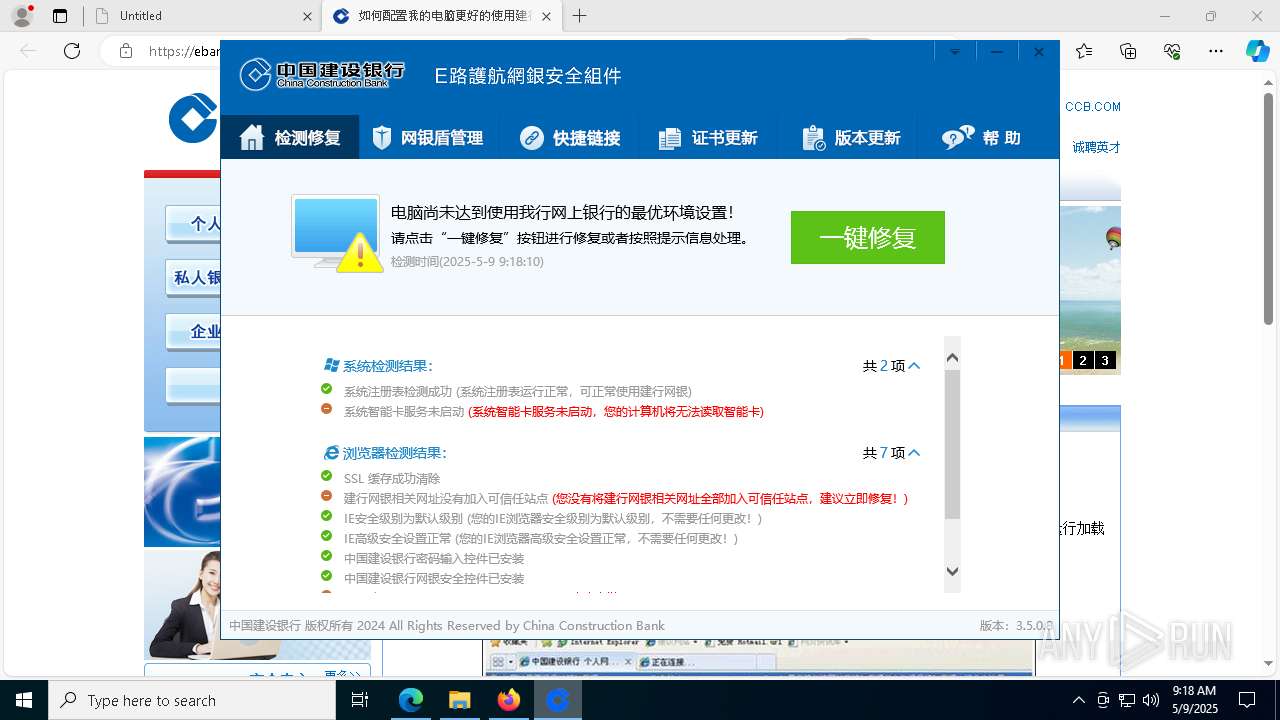The height and width of the screenshot is (720, 1280).
Task: Click the IE高级安全设置正常 result row
Action: (529, 538)
